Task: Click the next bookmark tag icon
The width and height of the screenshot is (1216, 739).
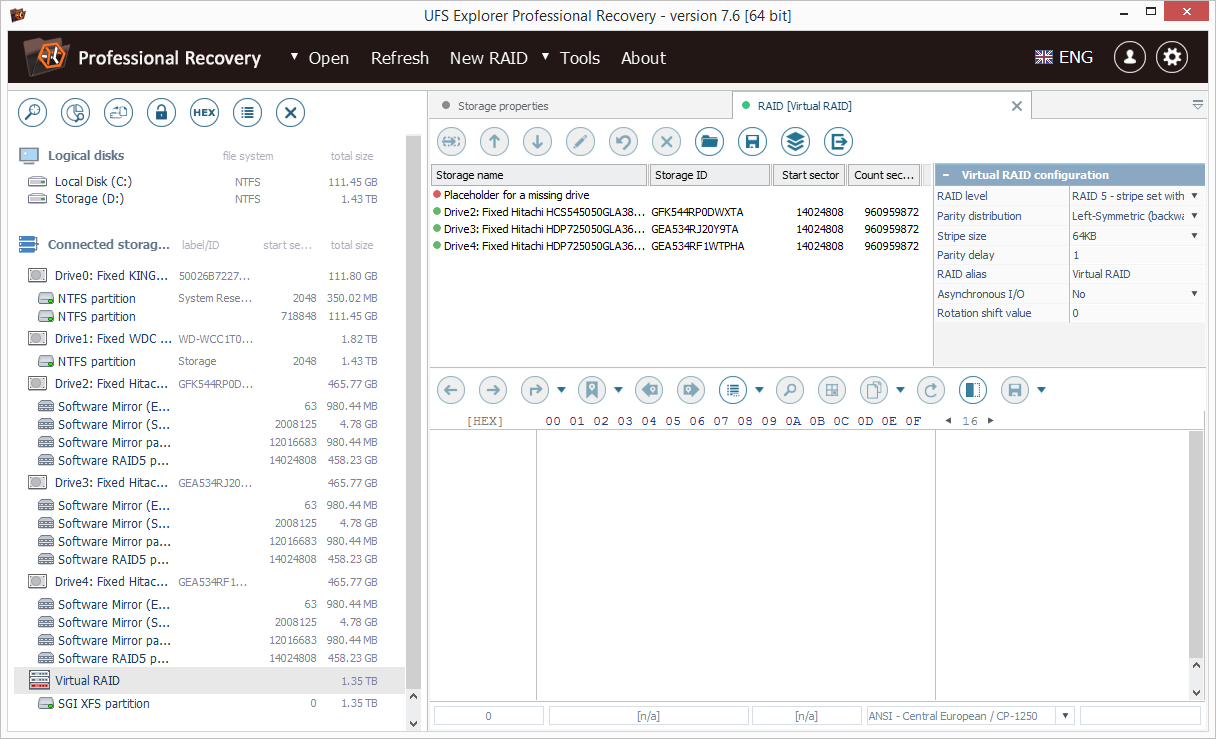Action: pos(691,390)
